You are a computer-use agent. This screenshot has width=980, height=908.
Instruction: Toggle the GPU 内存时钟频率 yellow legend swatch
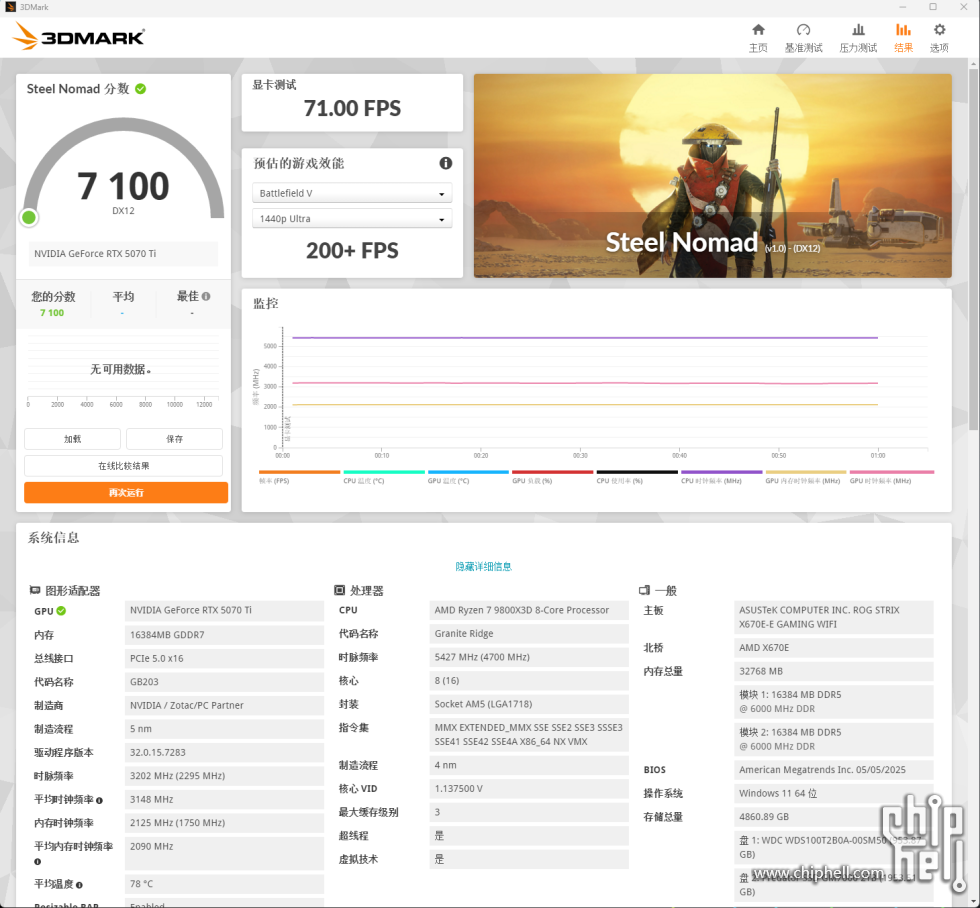click(806, 472)
